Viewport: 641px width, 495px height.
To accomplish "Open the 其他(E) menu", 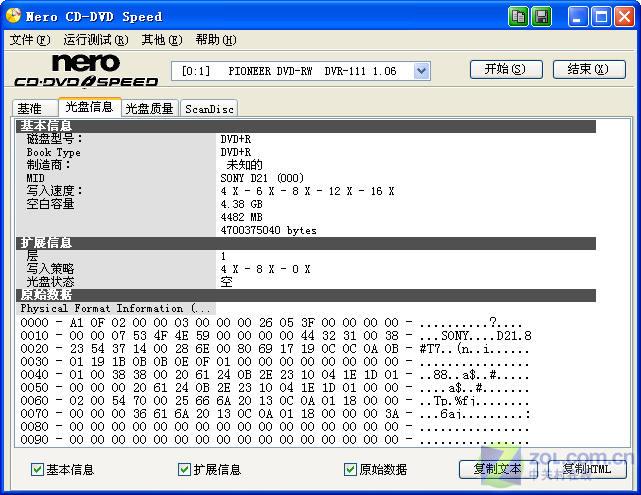I will pyautogui.click(x=162, y=40).
